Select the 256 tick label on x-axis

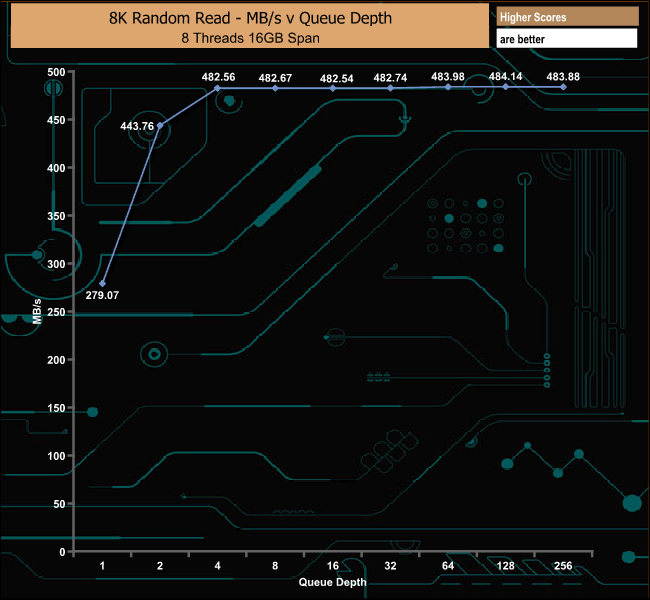pyautogui.click(x=563, y=566)
